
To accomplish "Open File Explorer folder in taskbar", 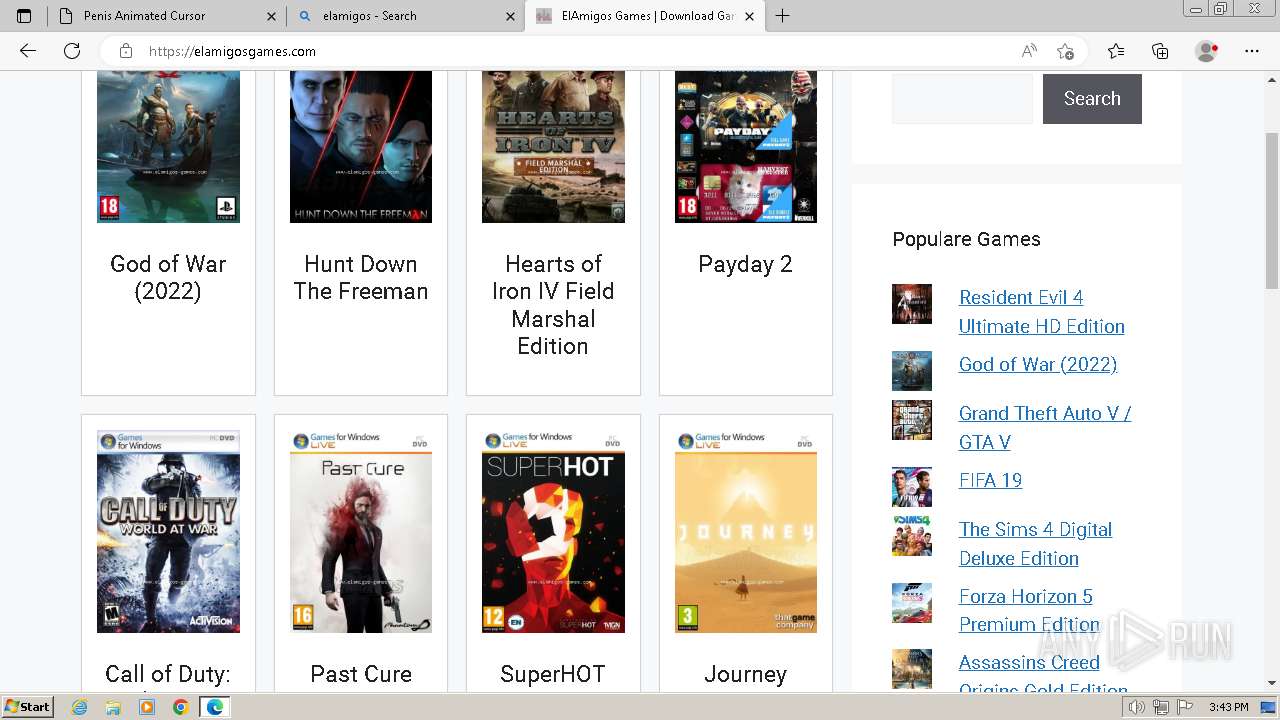I will pos(113,707).
